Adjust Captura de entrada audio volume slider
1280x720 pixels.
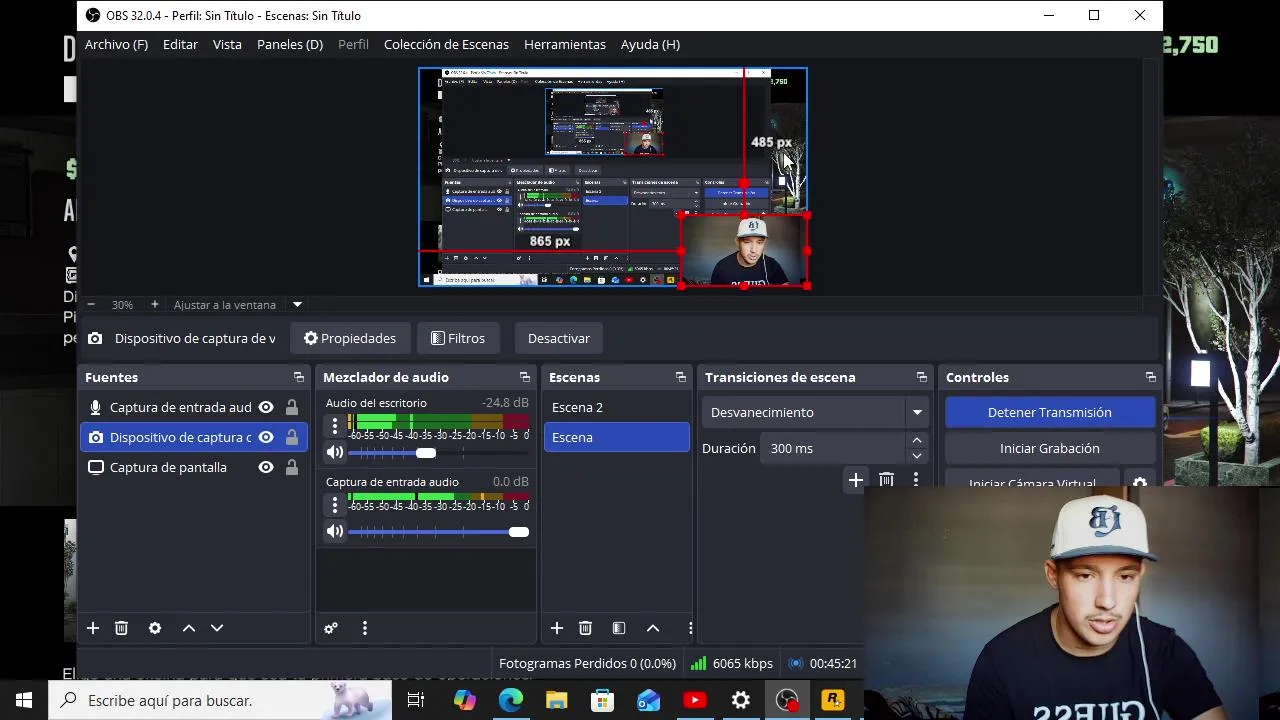pos(518,532)
